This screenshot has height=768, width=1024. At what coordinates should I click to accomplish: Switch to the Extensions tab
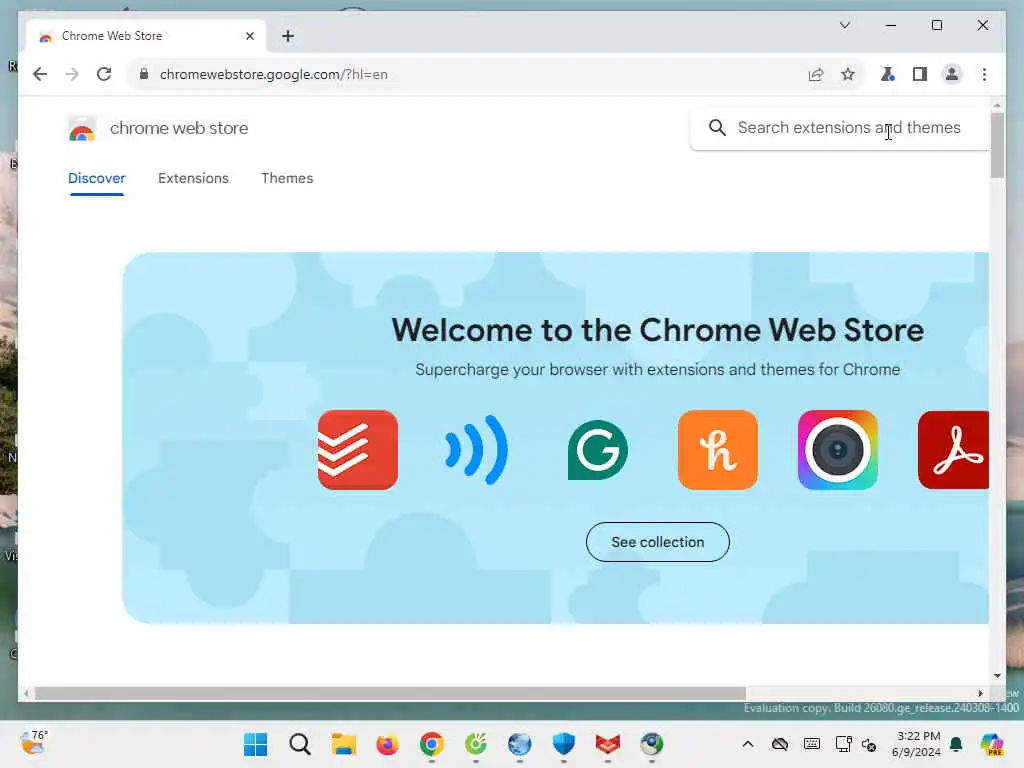tap(193, 178)
